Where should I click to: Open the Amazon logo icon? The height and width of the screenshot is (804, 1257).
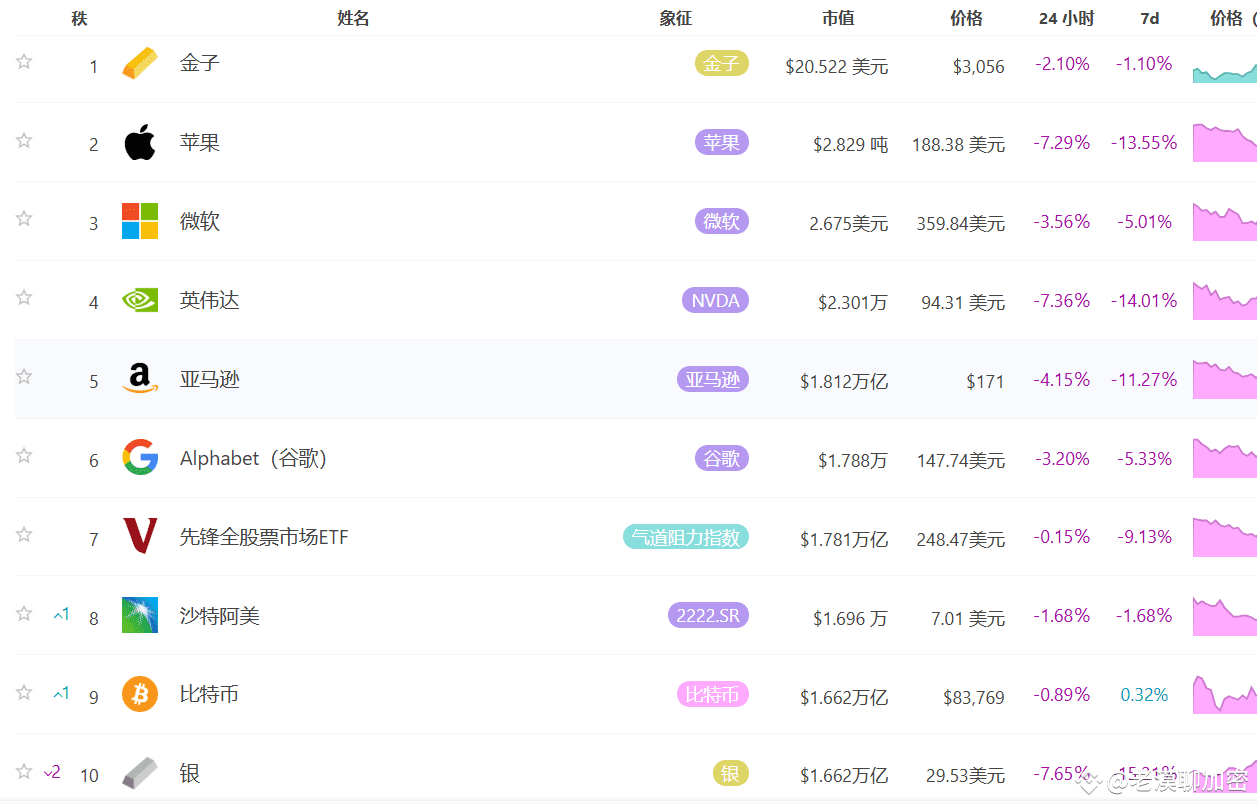coord(140,378)
